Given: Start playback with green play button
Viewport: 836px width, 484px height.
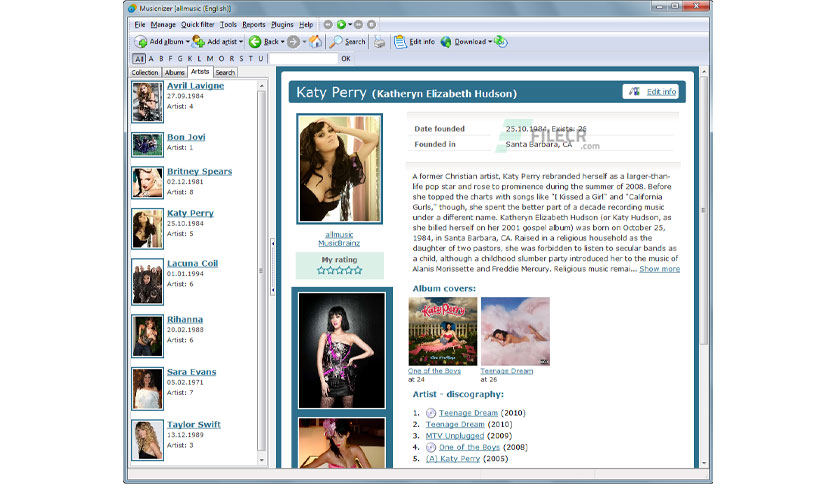Looking at the screenshot, I should point(341,25).
